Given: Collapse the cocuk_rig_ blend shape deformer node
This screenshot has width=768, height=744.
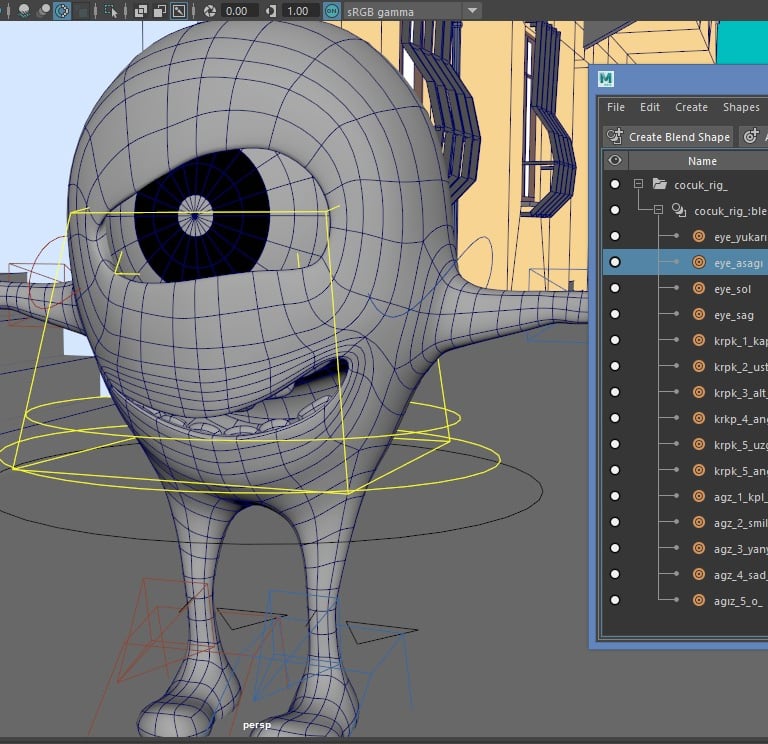Looking at the screenshot, I should point(658,210).
